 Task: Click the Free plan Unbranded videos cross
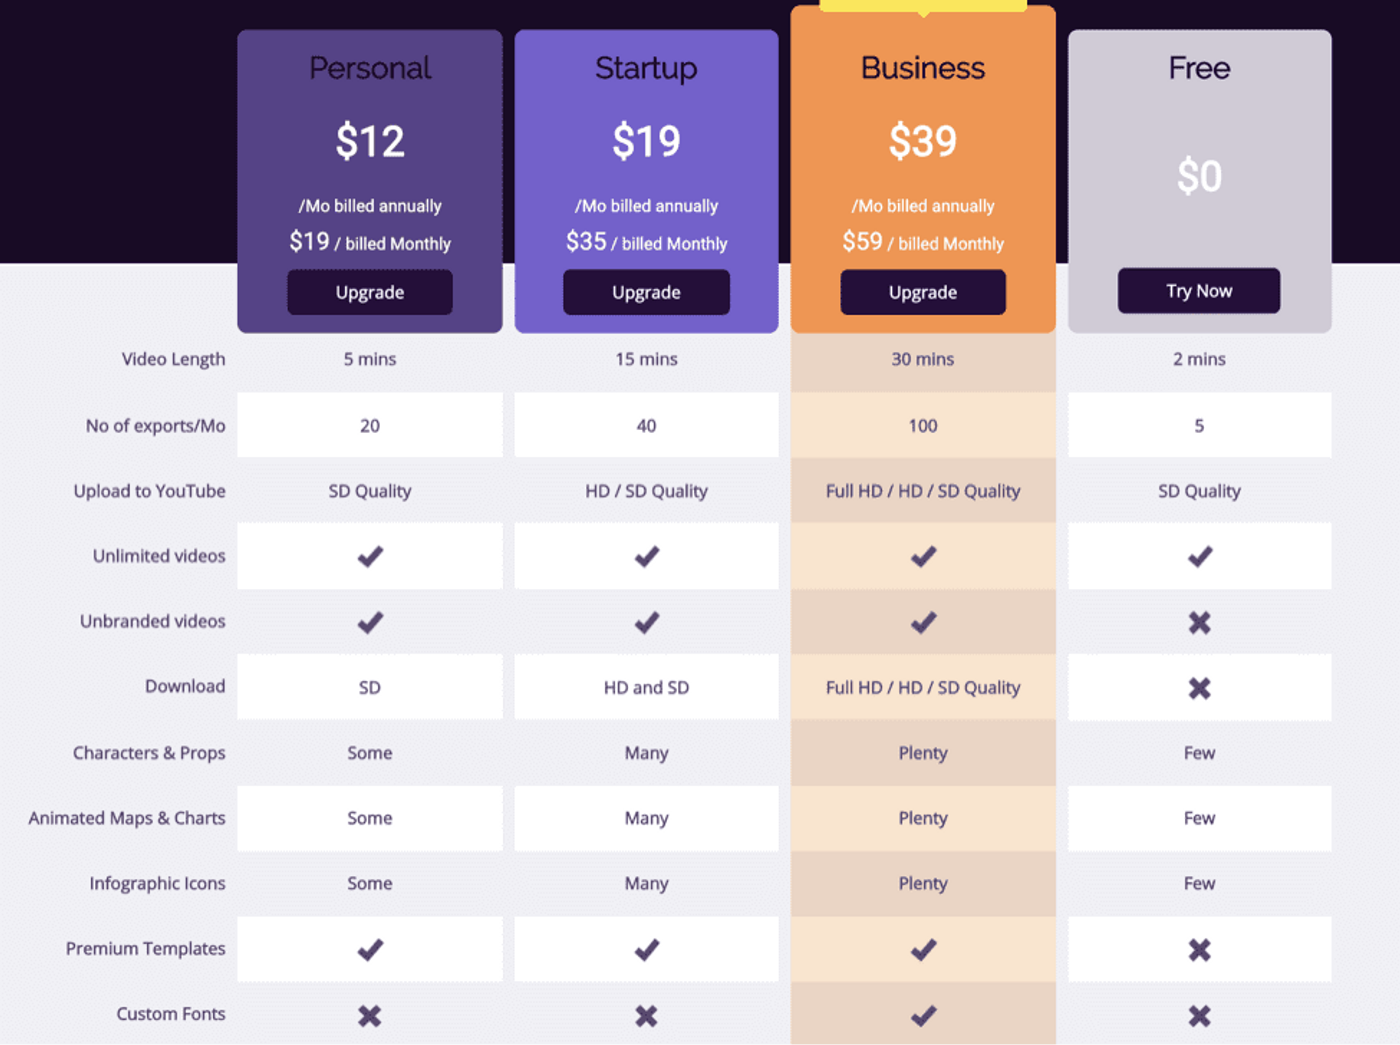tap(1199, 623)
